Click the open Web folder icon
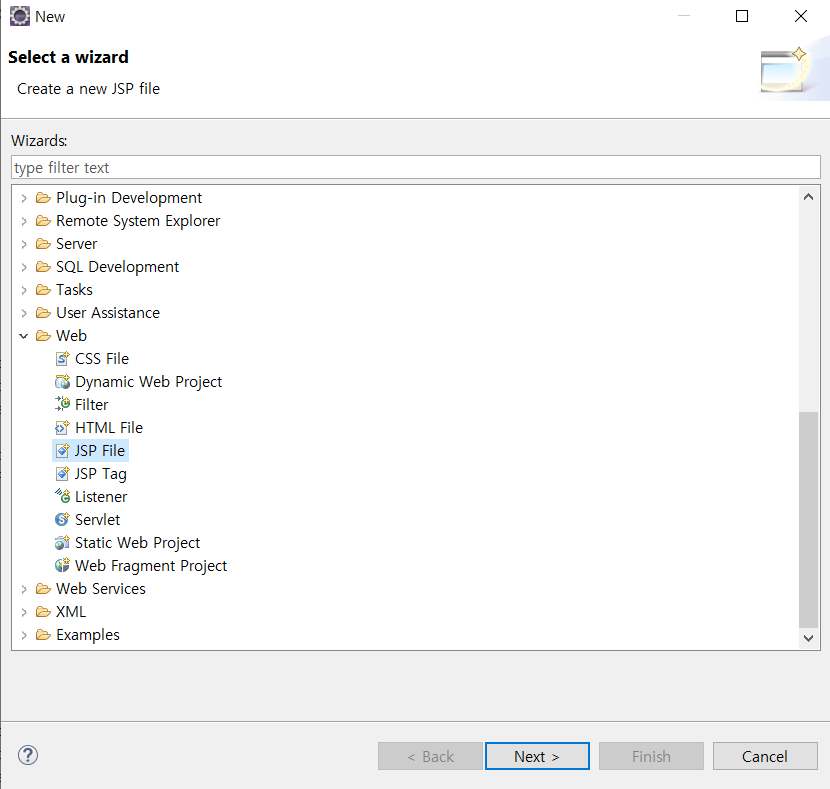 click(43, 335)
